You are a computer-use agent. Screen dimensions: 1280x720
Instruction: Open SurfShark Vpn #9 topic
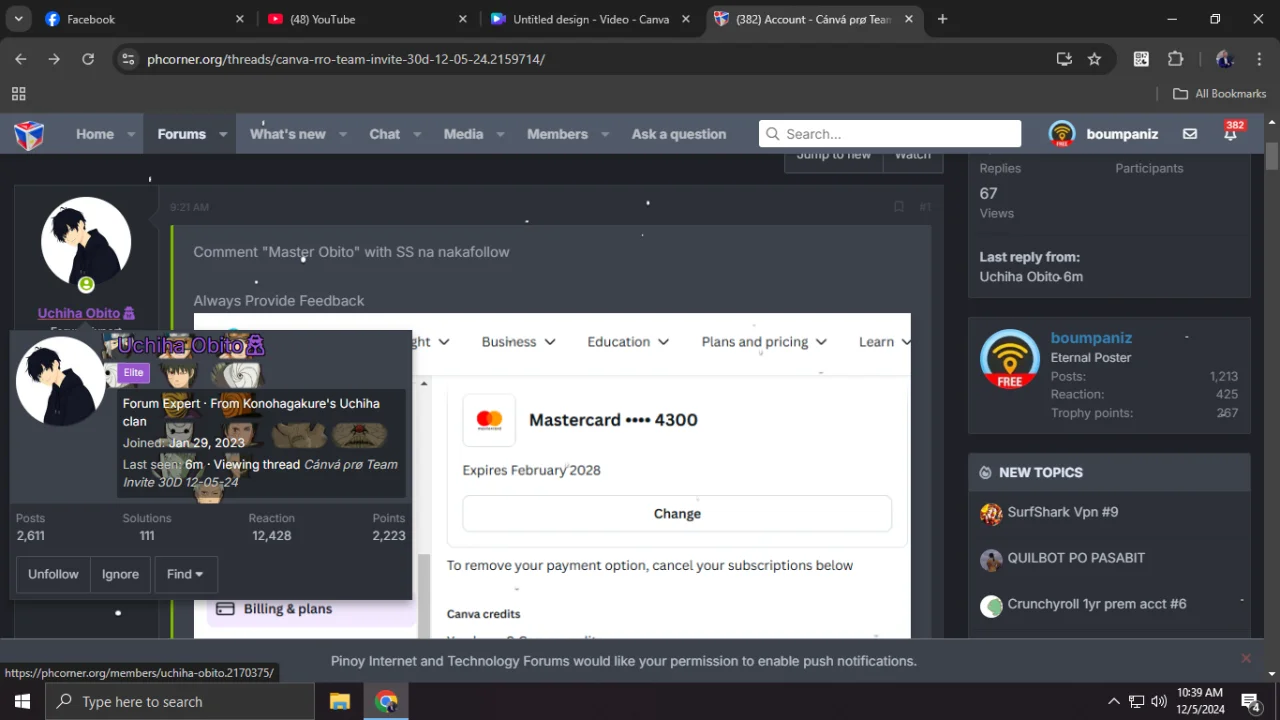pos(1063,512)
